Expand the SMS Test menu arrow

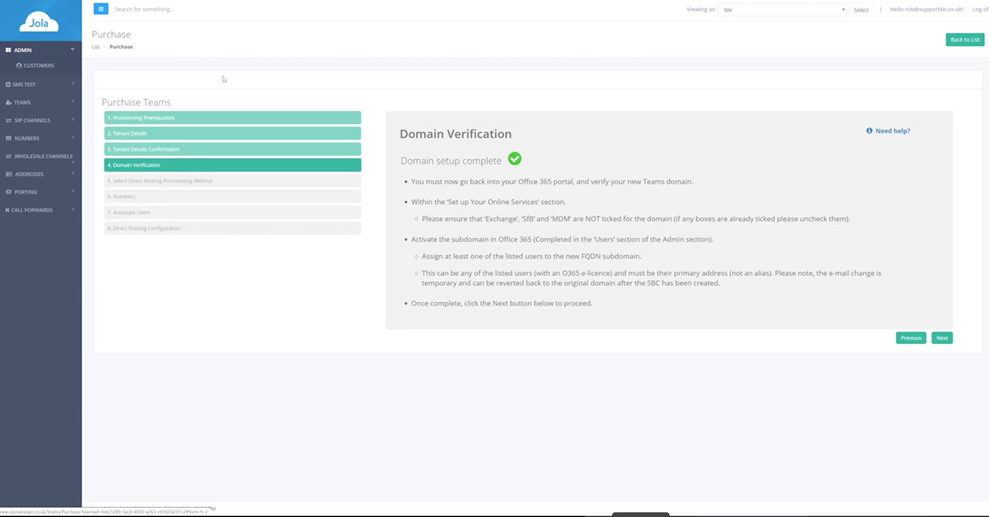73,84
